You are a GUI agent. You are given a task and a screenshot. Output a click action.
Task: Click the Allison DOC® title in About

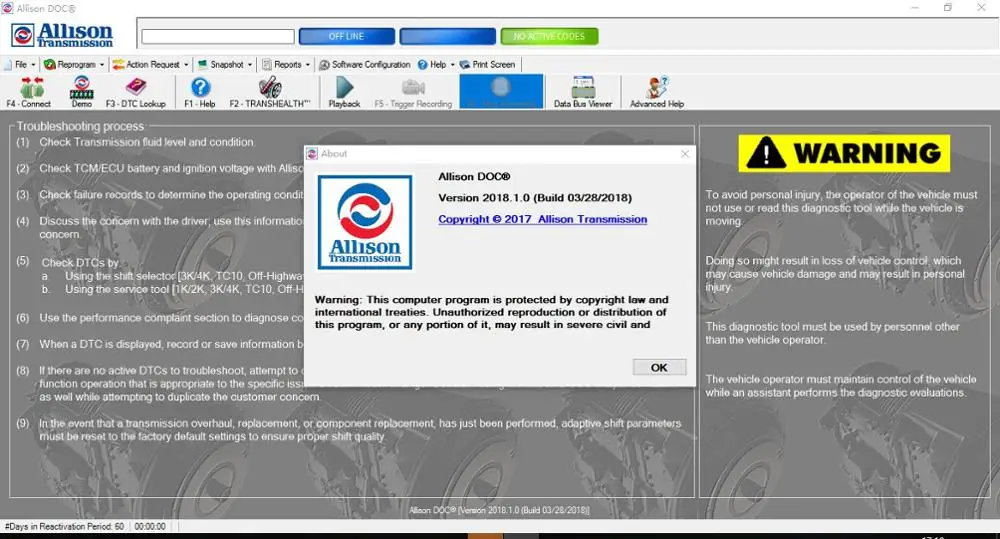[474, 177]
